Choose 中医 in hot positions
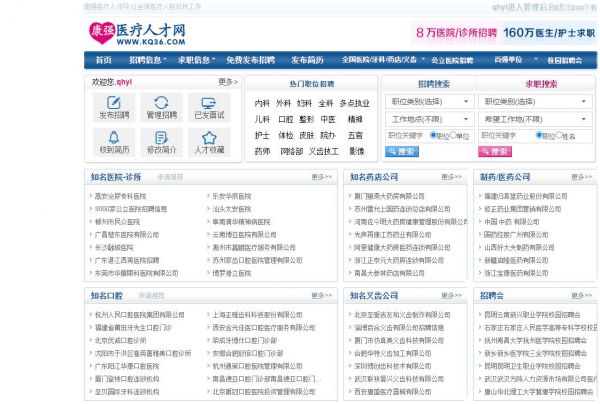 (x=328, y=119)
